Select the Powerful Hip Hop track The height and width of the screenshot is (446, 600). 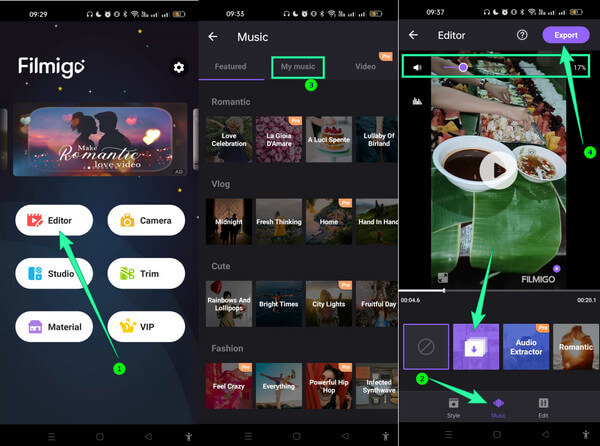[329, 386]
